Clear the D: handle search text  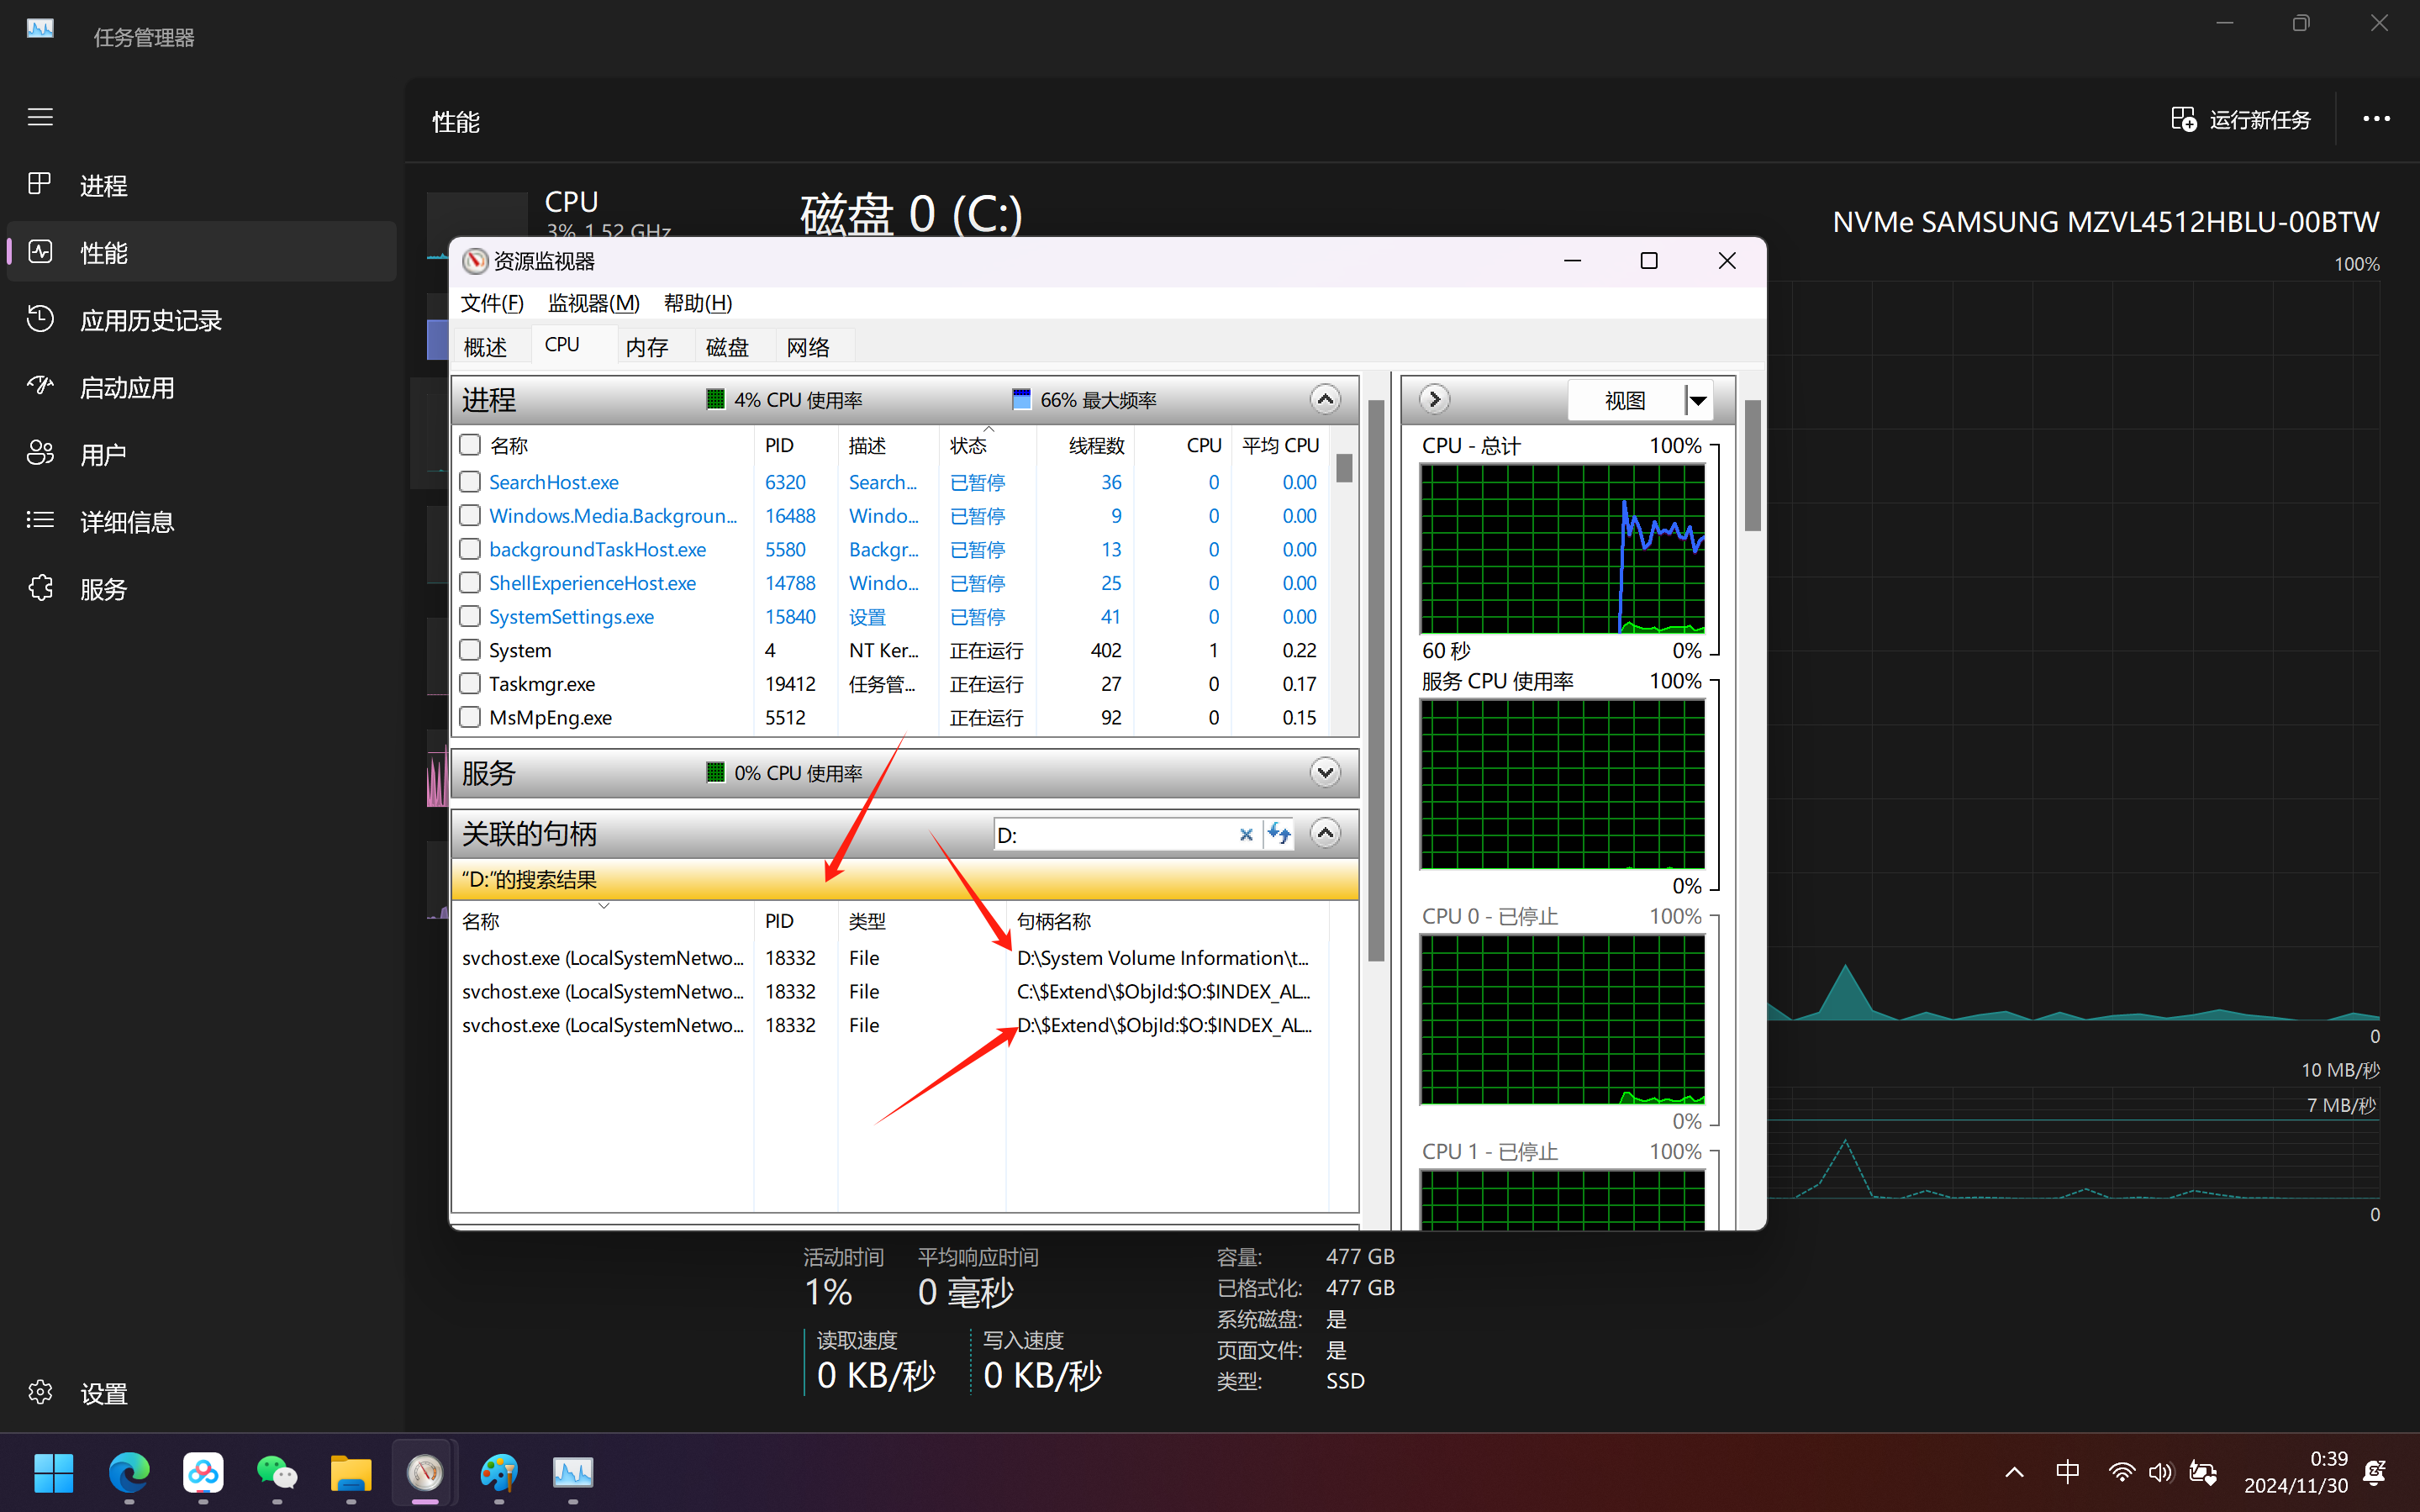click(1245, 834)
